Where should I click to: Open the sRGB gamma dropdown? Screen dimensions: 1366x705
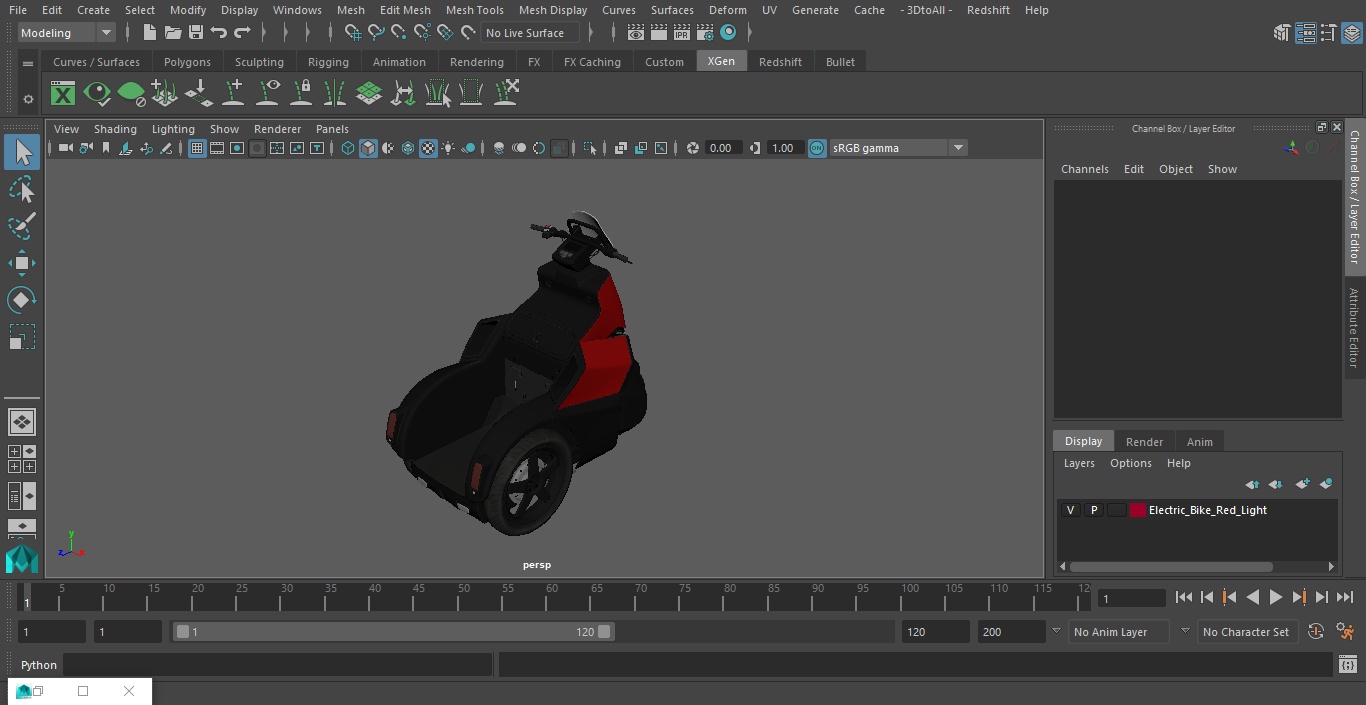pyautogui.click(x=897, y=148)
